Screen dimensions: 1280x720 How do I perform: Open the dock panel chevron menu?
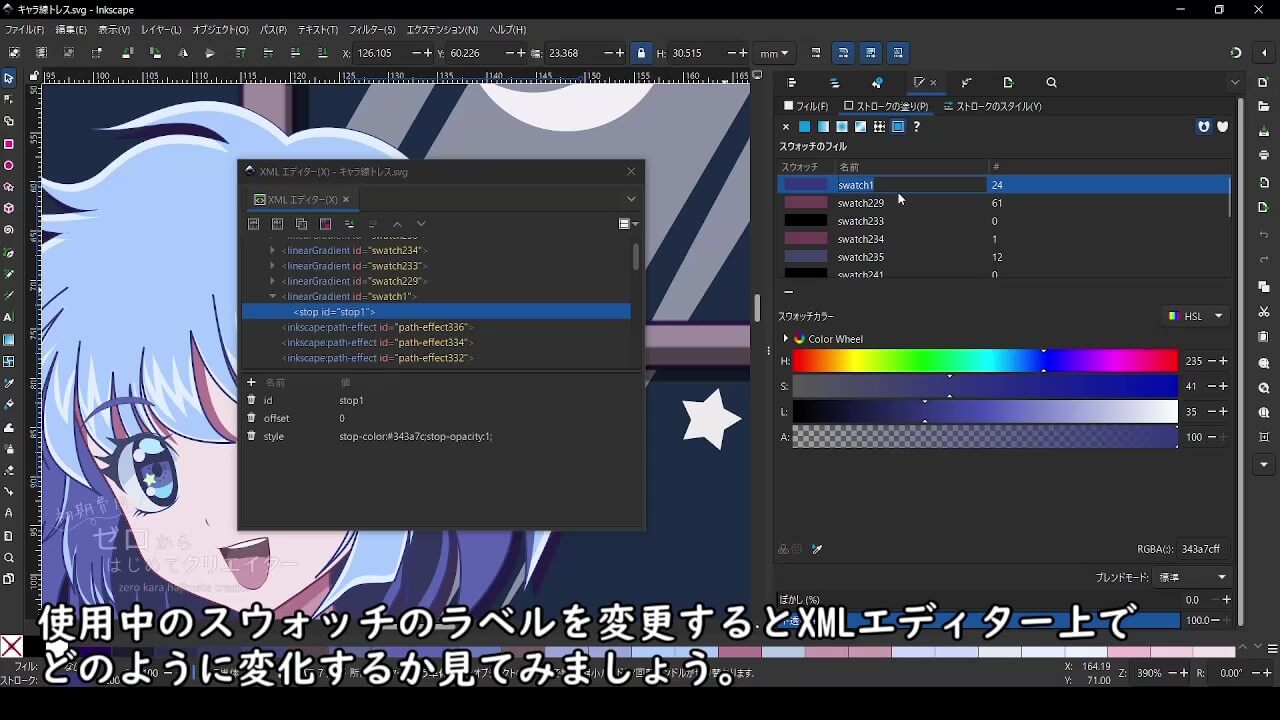(x=1236, y=83)
